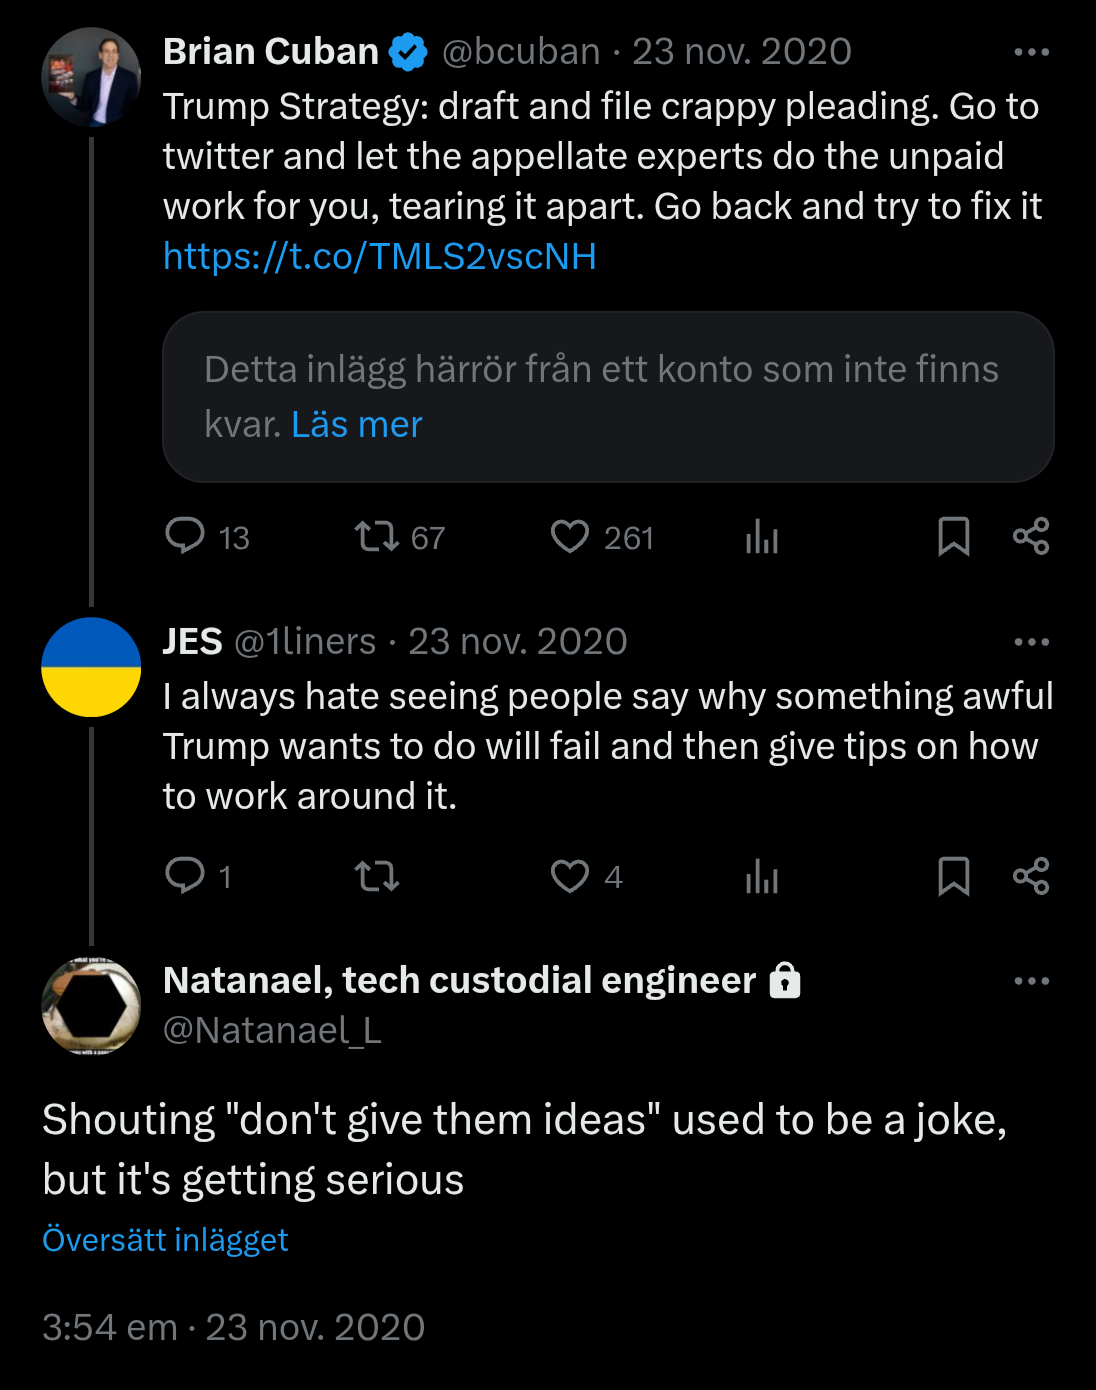
Task: Like the tweet by JES
Action: pyautogui.click(x=570, y=876)
